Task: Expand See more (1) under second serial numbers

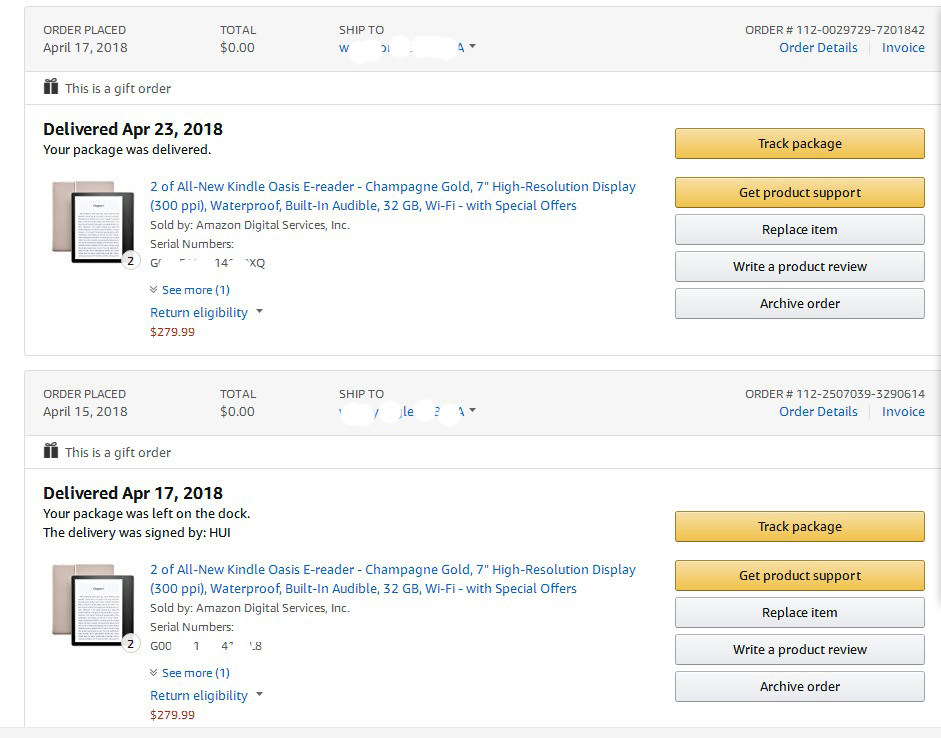Action: tap(190, 673)
